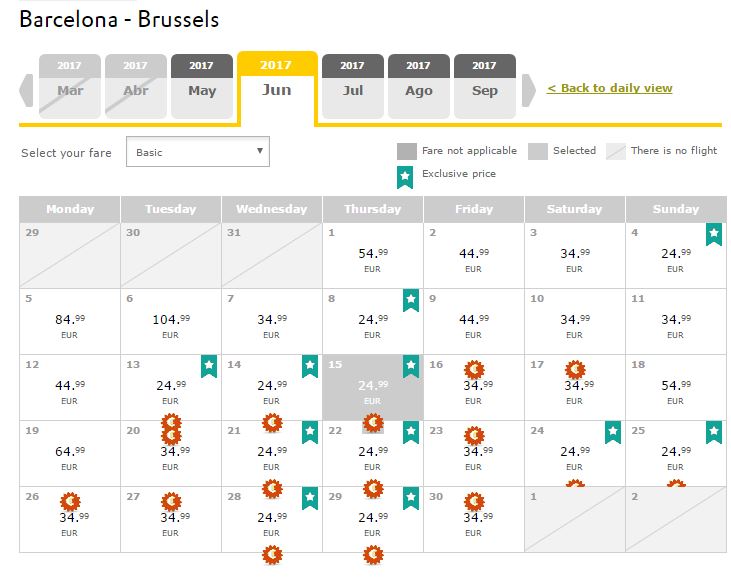Select June 1 fare 54.99 EUR
This screenshot has height=578, width=731.
[373, 255]
